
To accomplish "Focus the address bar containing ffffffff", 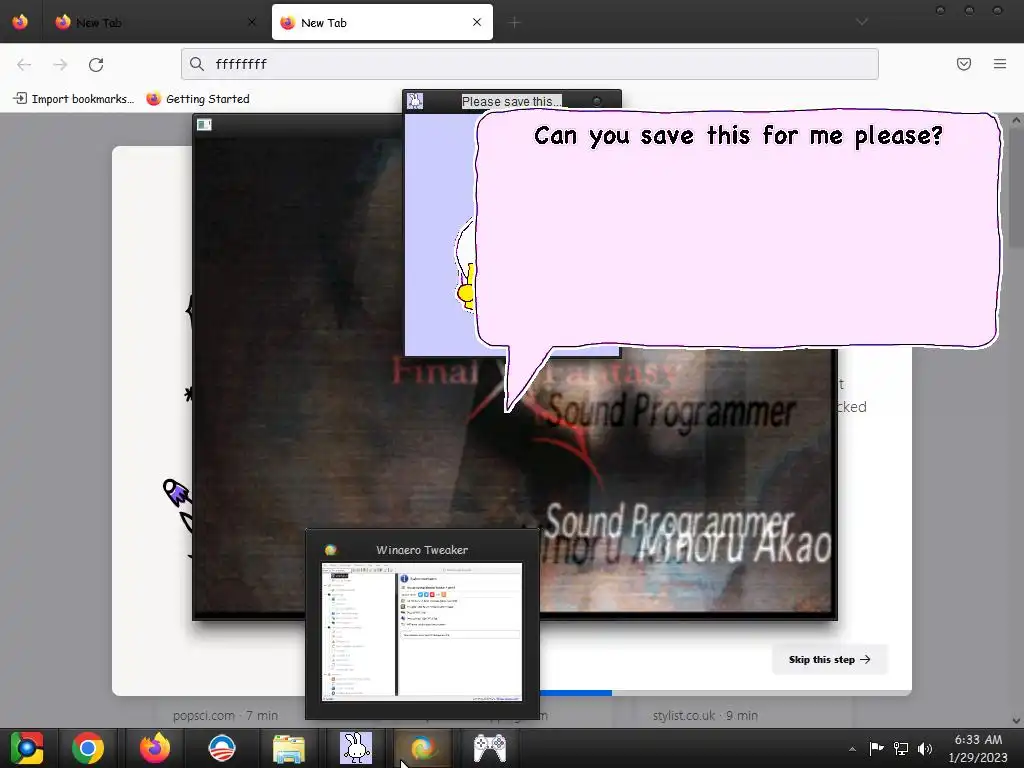I will click(x=530, y=64).
